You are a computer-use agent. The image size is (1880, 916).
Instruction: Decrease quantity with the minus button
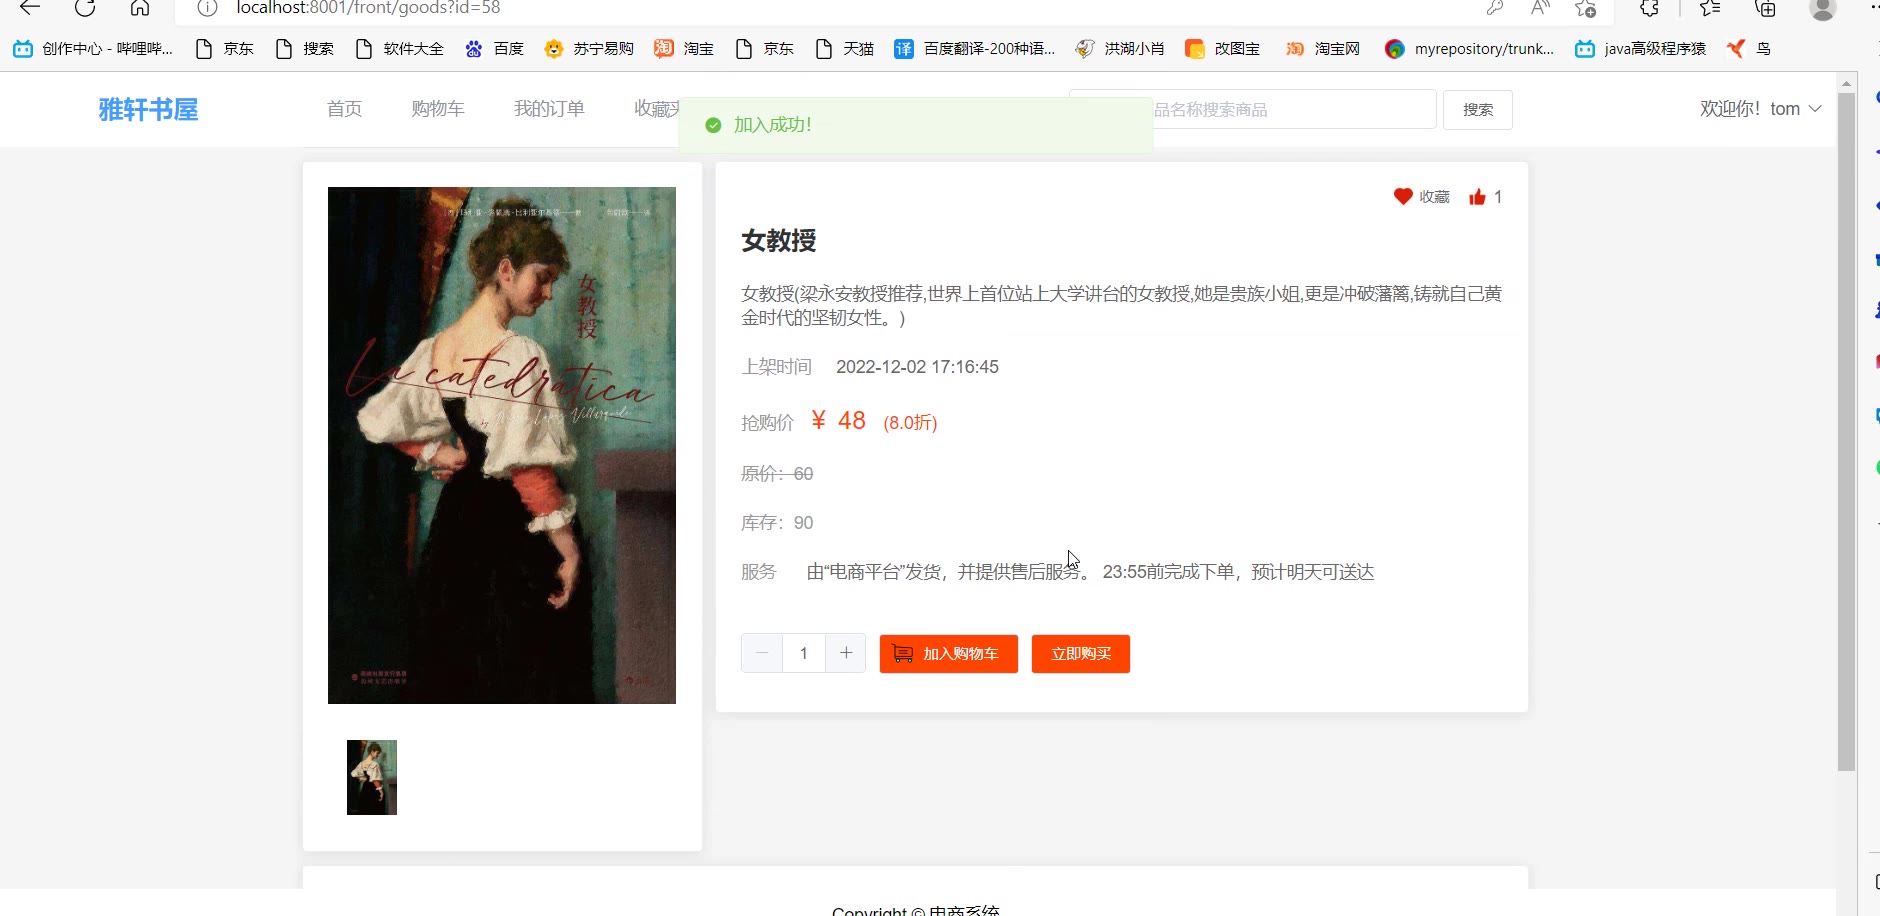(762, 653)
